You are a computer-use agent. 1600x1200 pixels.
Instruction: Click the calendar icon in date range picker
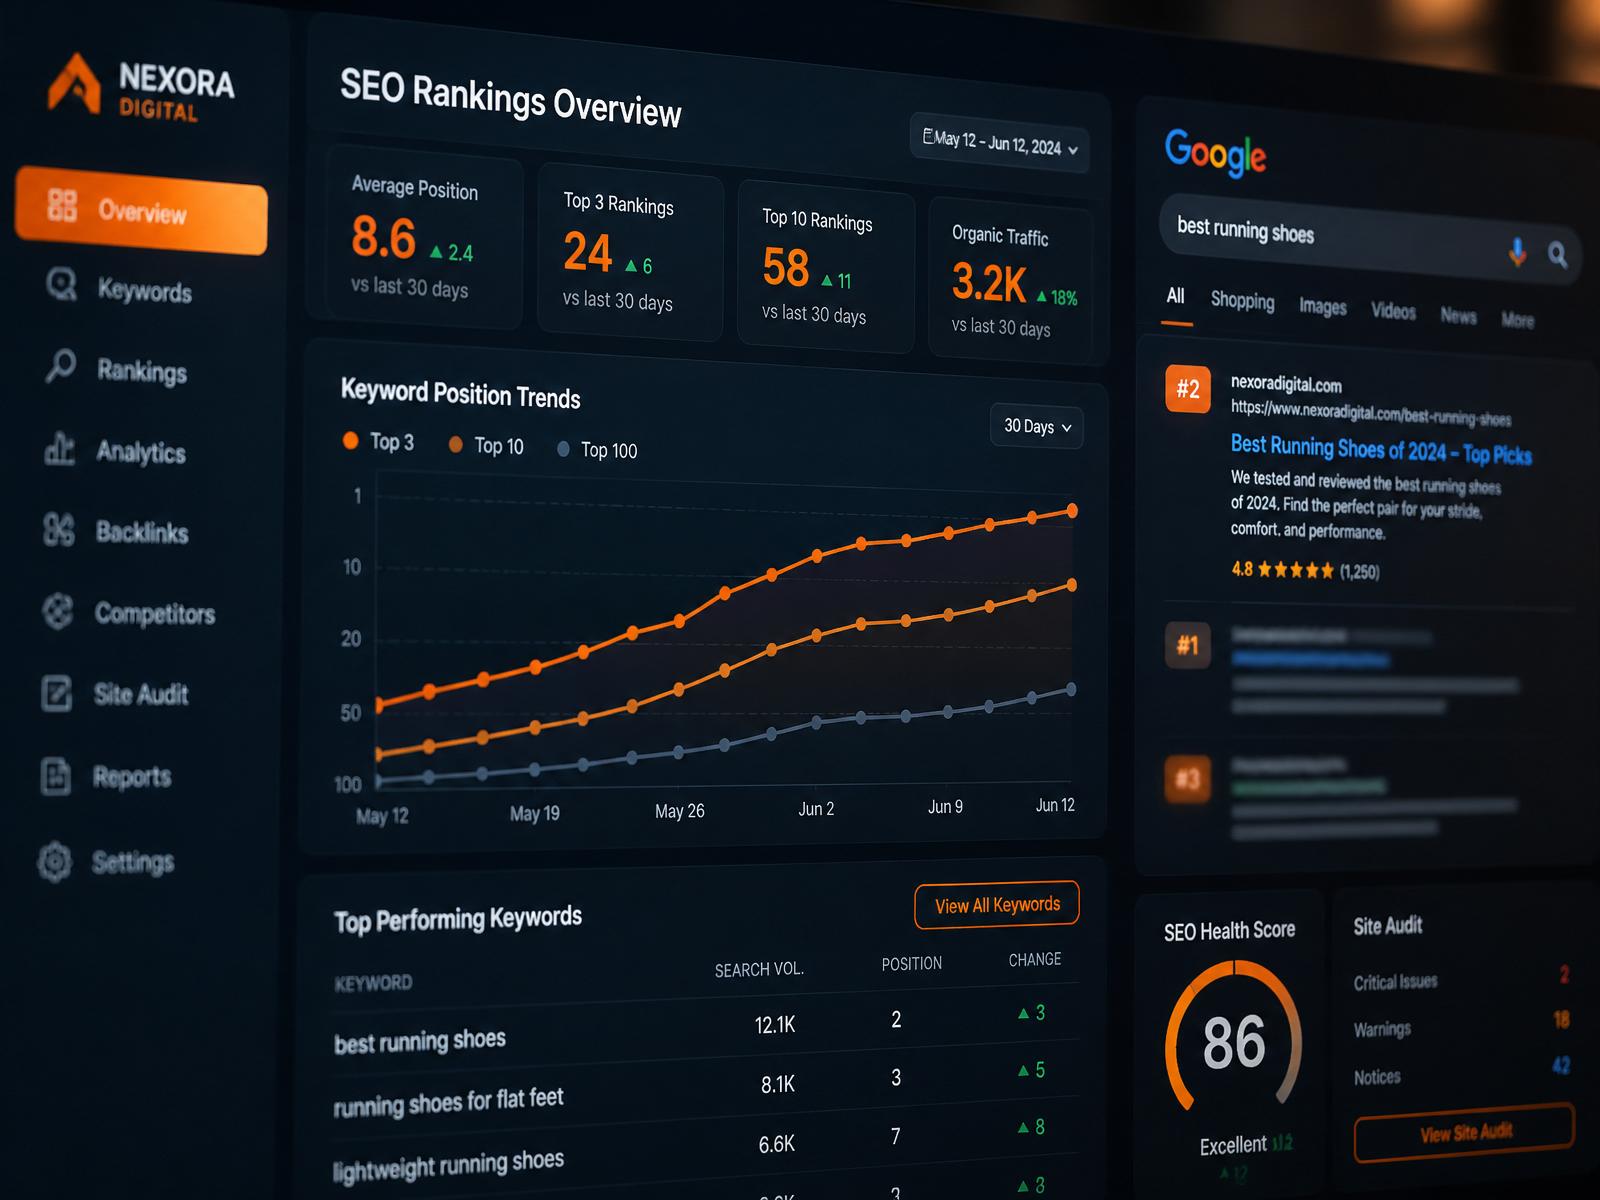coord(928,136)
